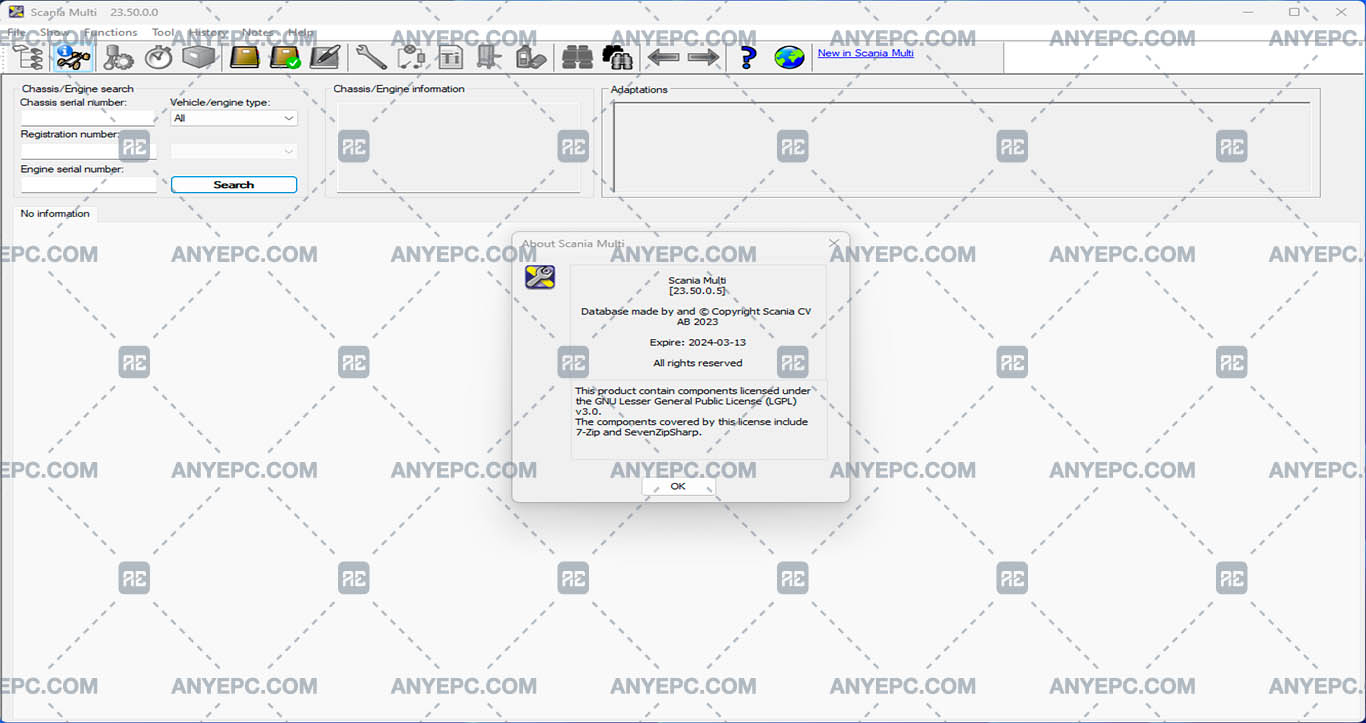Viewport: 1366px width, 723px height.
Task: Click the Chassis/Engine information box
Action: click(x=458, y=147)
